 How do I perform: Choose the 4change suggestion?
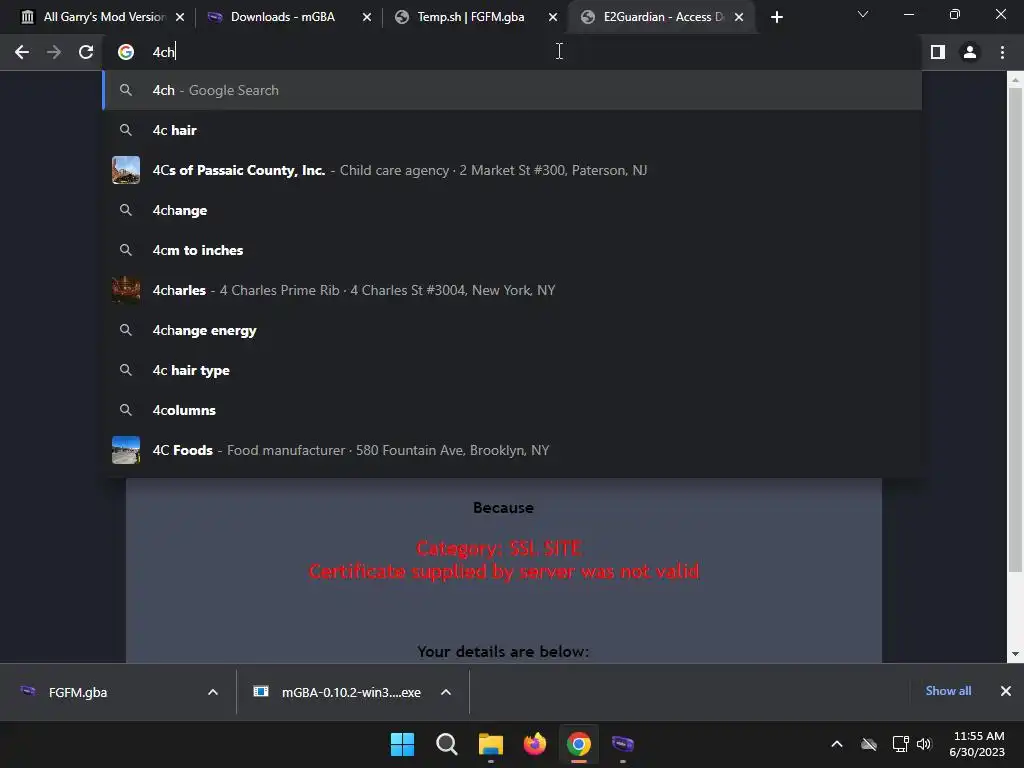click(512, 210)
